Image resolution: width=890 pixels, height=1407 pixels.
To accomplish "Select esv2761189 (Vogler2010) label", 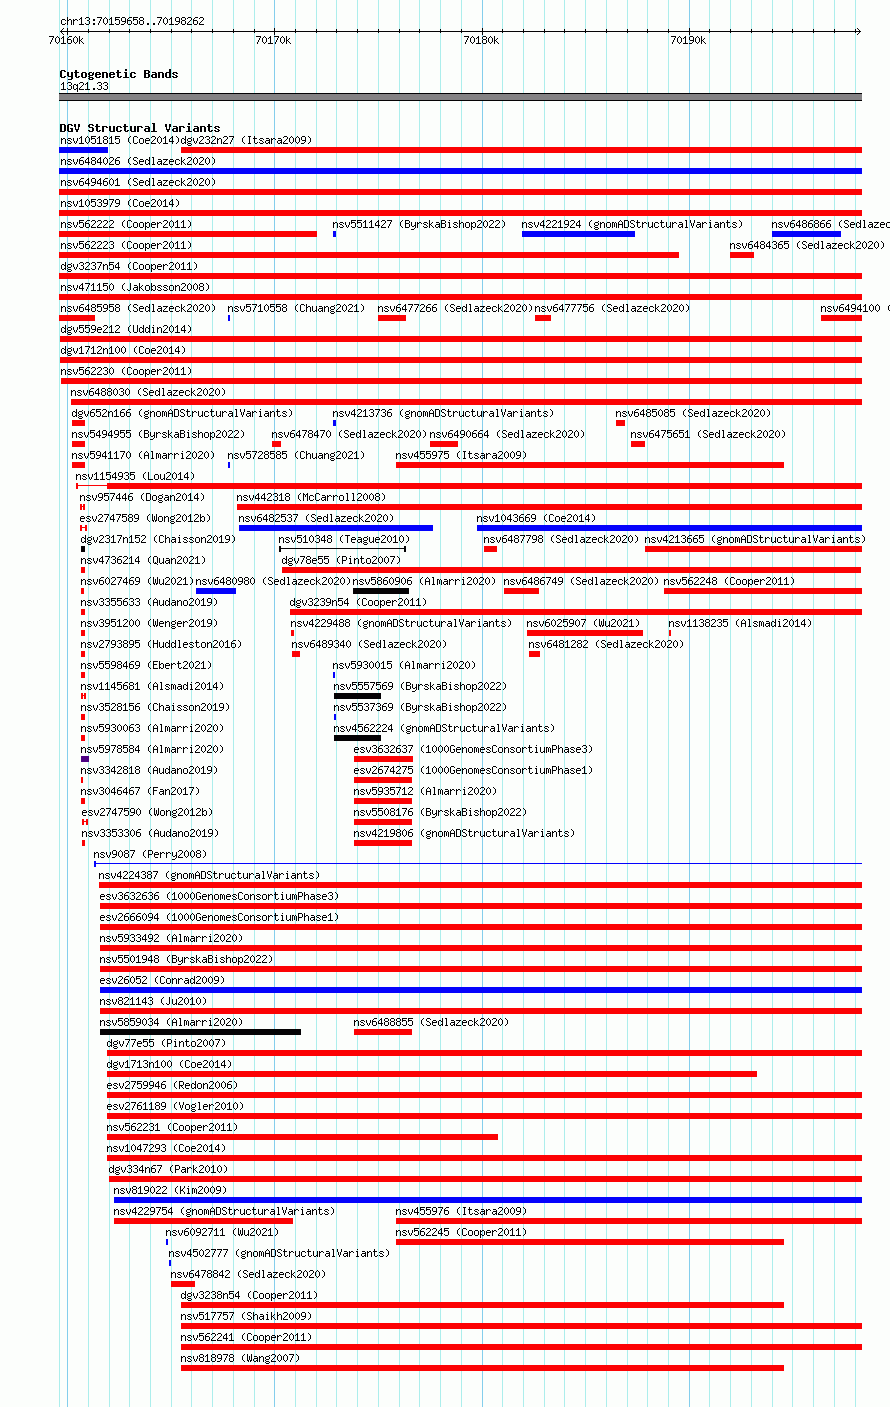I will coord(175,1106).
